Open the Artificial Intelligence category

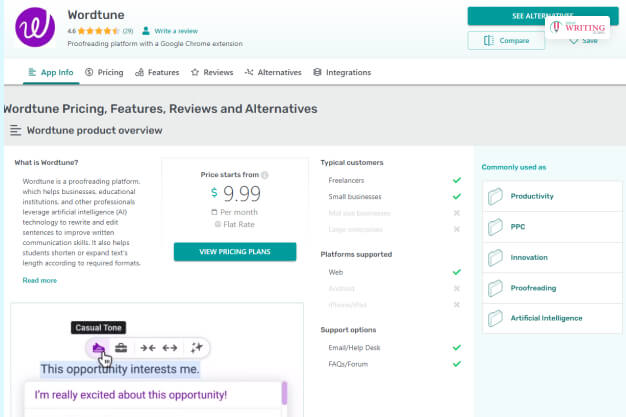(552, 318)
